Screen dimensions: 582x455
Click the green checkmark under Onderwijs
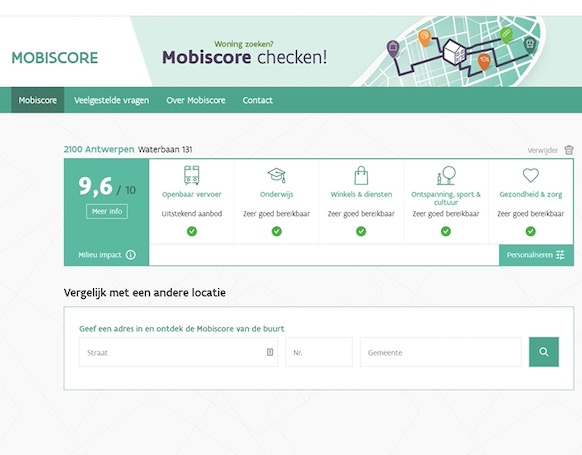[277, 231]
